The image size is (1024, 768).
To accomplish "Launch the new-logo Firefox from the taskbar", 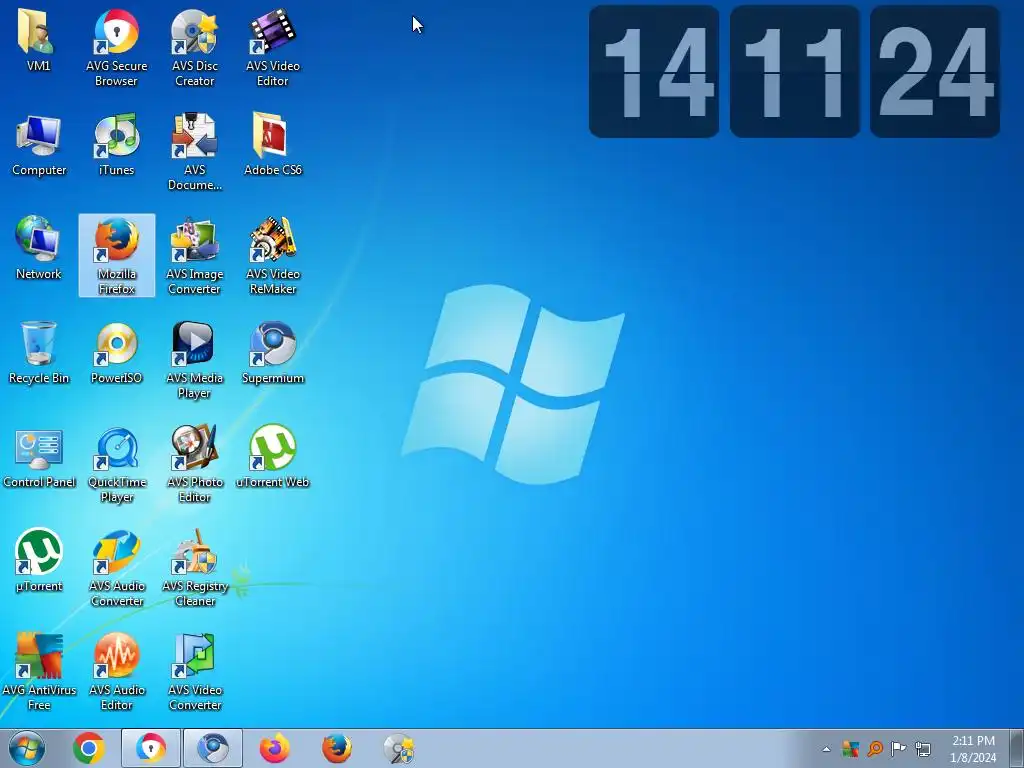I will [275, 748].
